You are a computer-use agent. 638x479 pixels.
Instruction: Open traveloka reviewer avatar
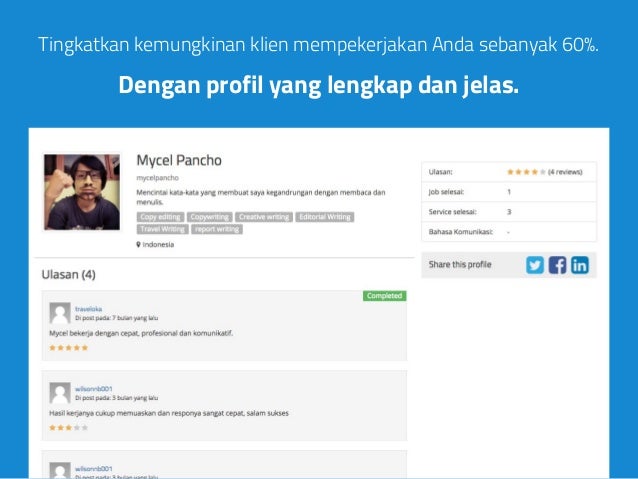click(60, 313)
